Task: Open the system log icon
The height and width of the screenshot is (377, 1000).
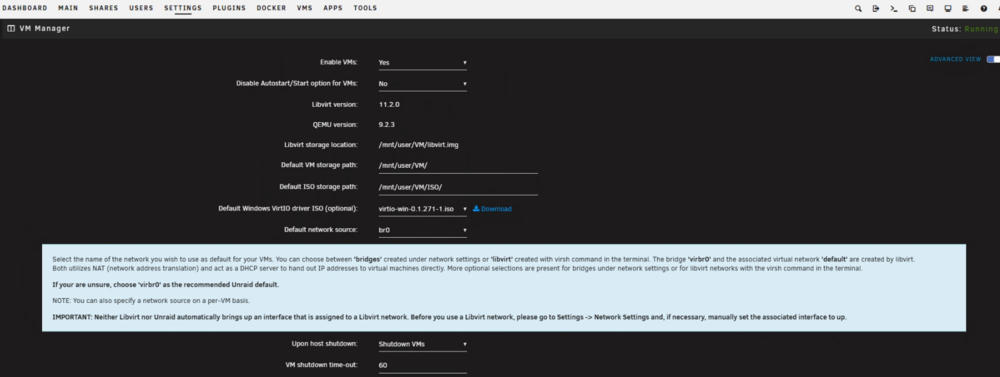Action: pyautogui.click(x=966, y=8)
